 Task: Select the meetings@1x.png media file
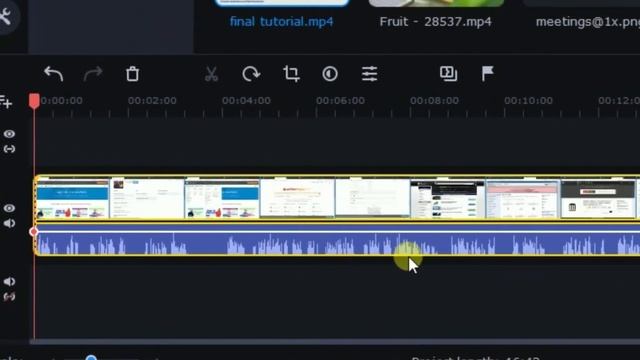tap(588, 22)
